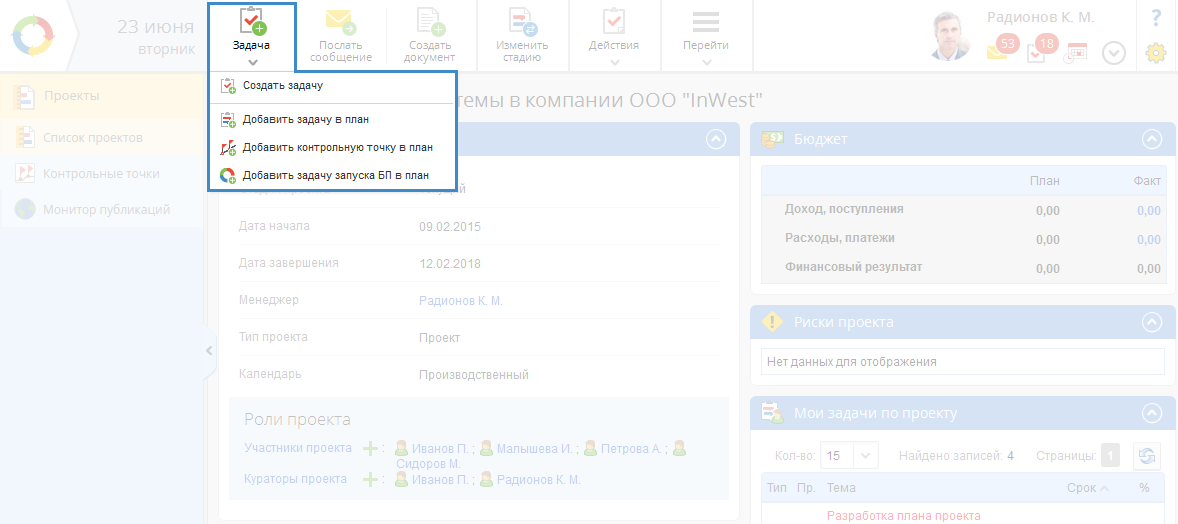The height and width of the screenshot is (524, 1178).
Task: Open manager link Радионов К. М.
Action: (460, 300)
